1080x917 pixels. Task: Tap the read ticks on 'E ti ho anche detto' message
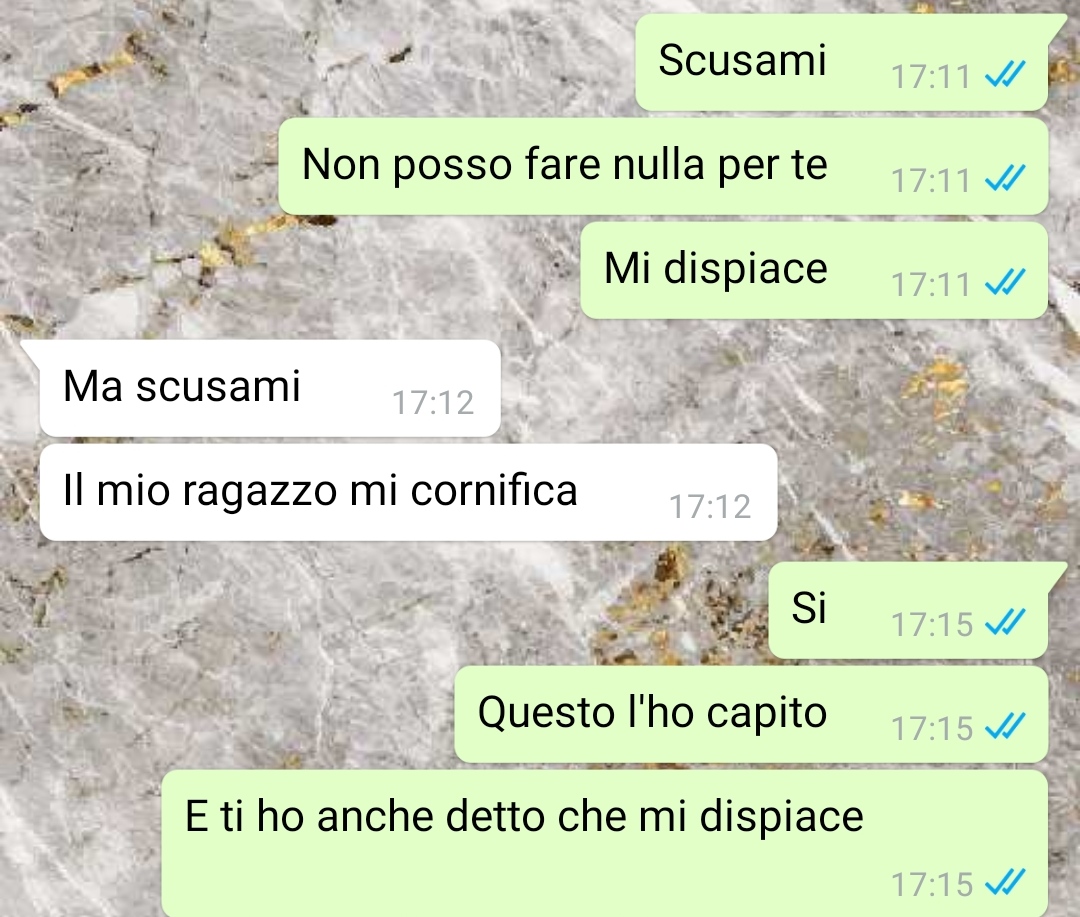pyautogui.click(x=1006, y=883)
